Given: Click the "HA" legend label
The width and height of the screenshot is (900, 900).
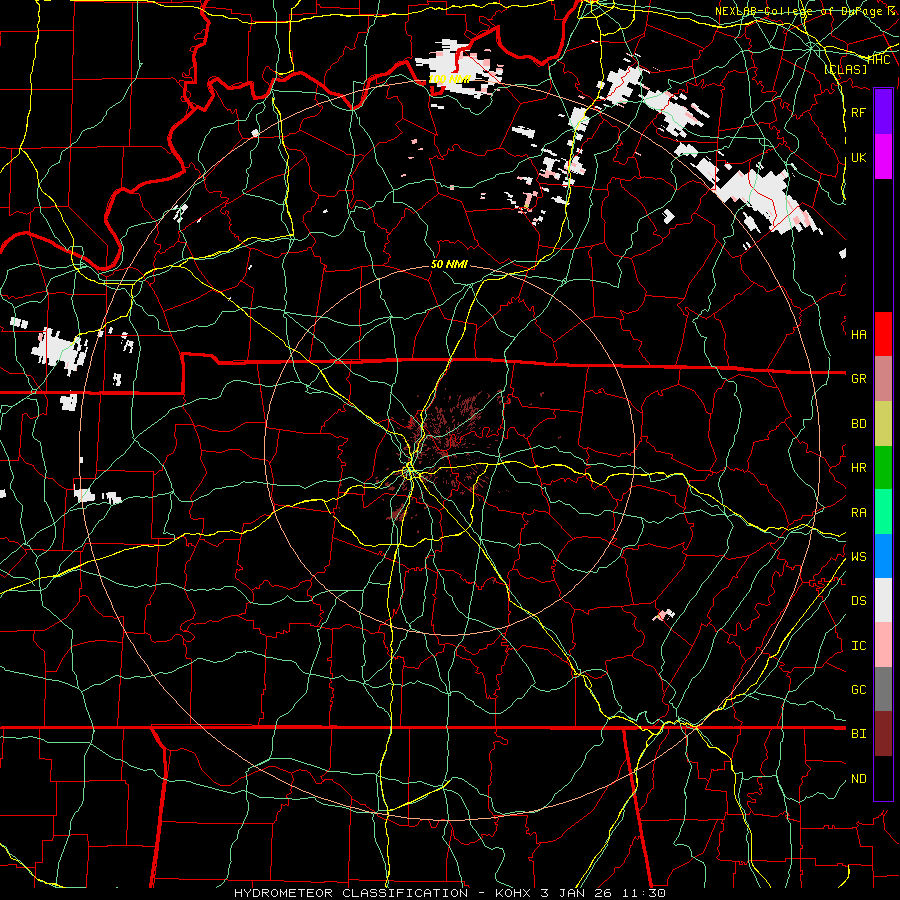Looking at the screenshot, I should point(858,334).
